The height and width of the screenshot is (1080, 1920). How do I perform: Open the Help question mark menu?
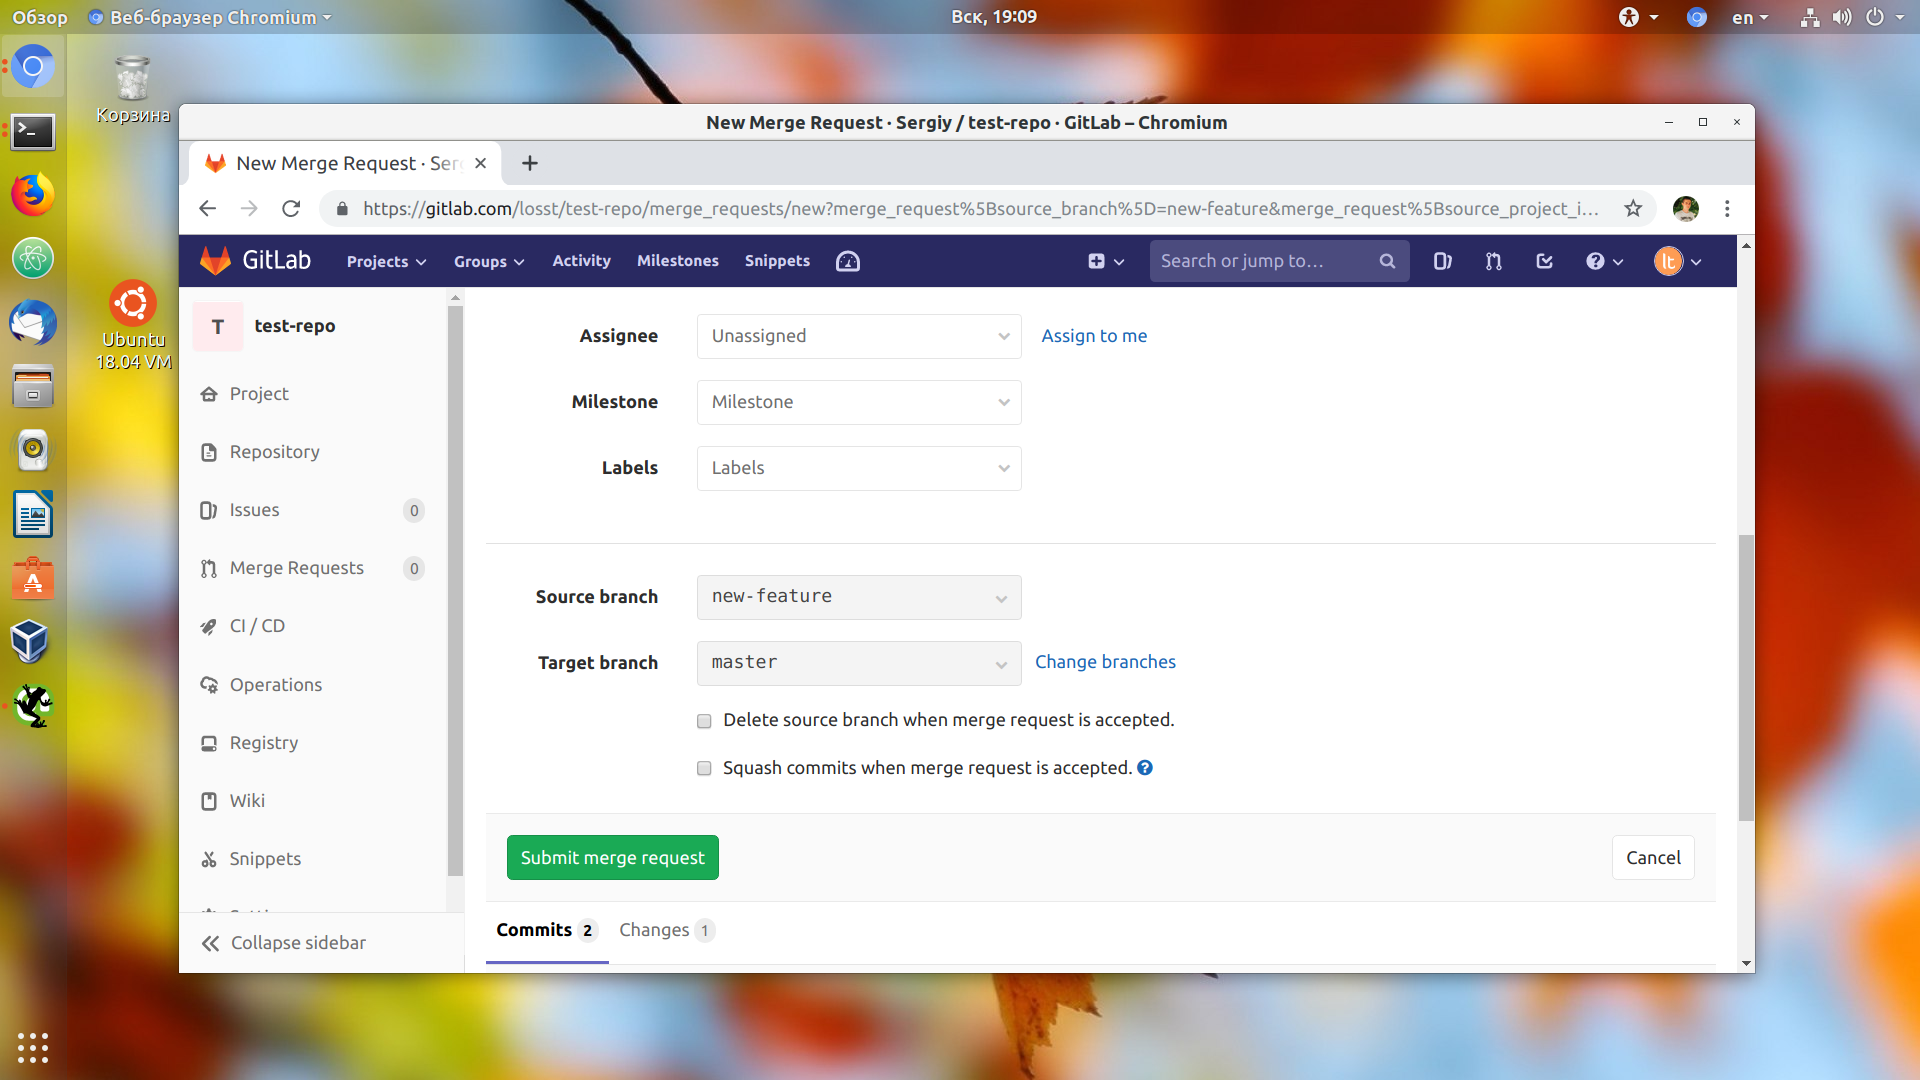[x=1604, y=261]
